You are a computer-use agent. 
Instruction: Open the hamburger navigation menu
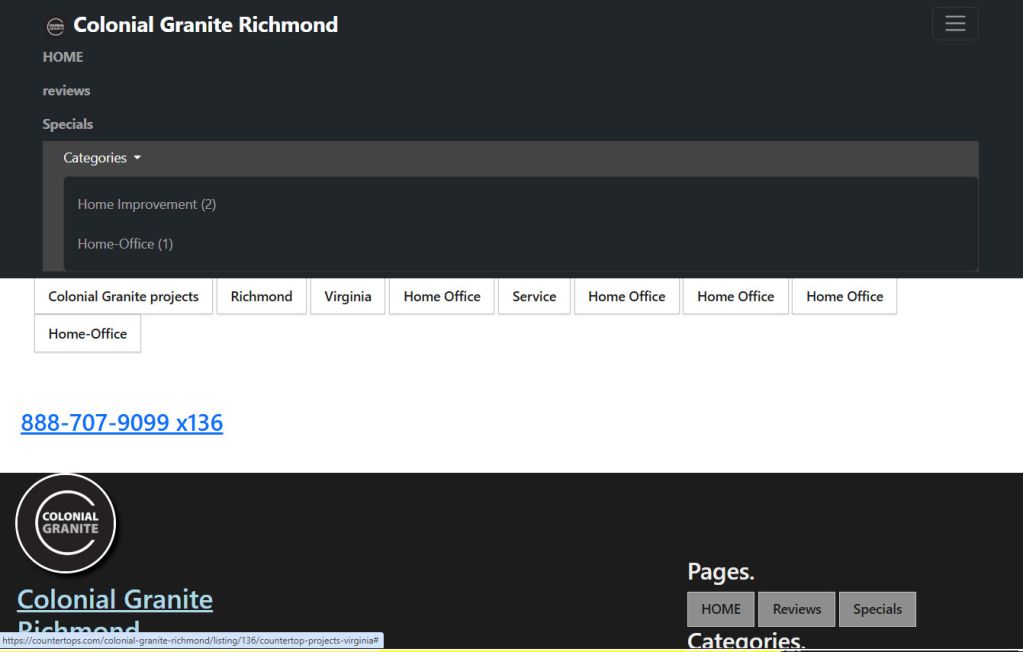pyautogui.click(x=954, y=23)
